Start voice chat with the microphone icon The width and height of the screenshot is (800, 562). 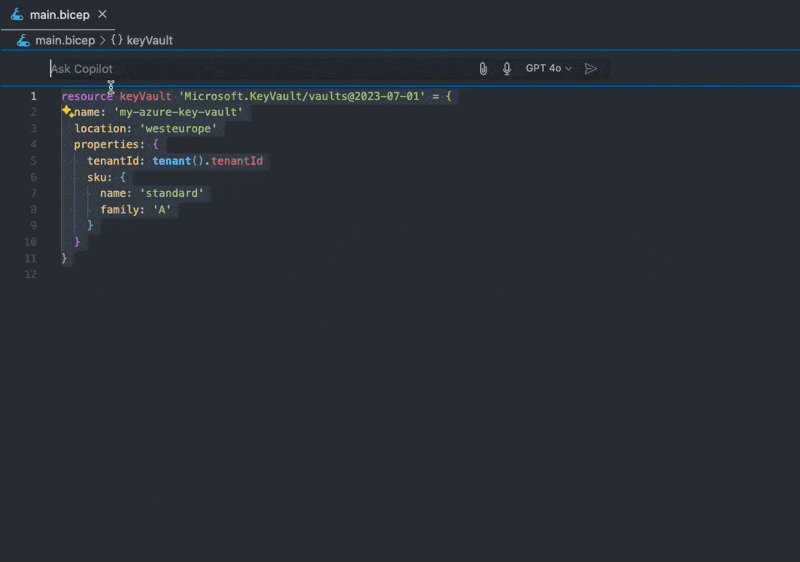[507, 69]
